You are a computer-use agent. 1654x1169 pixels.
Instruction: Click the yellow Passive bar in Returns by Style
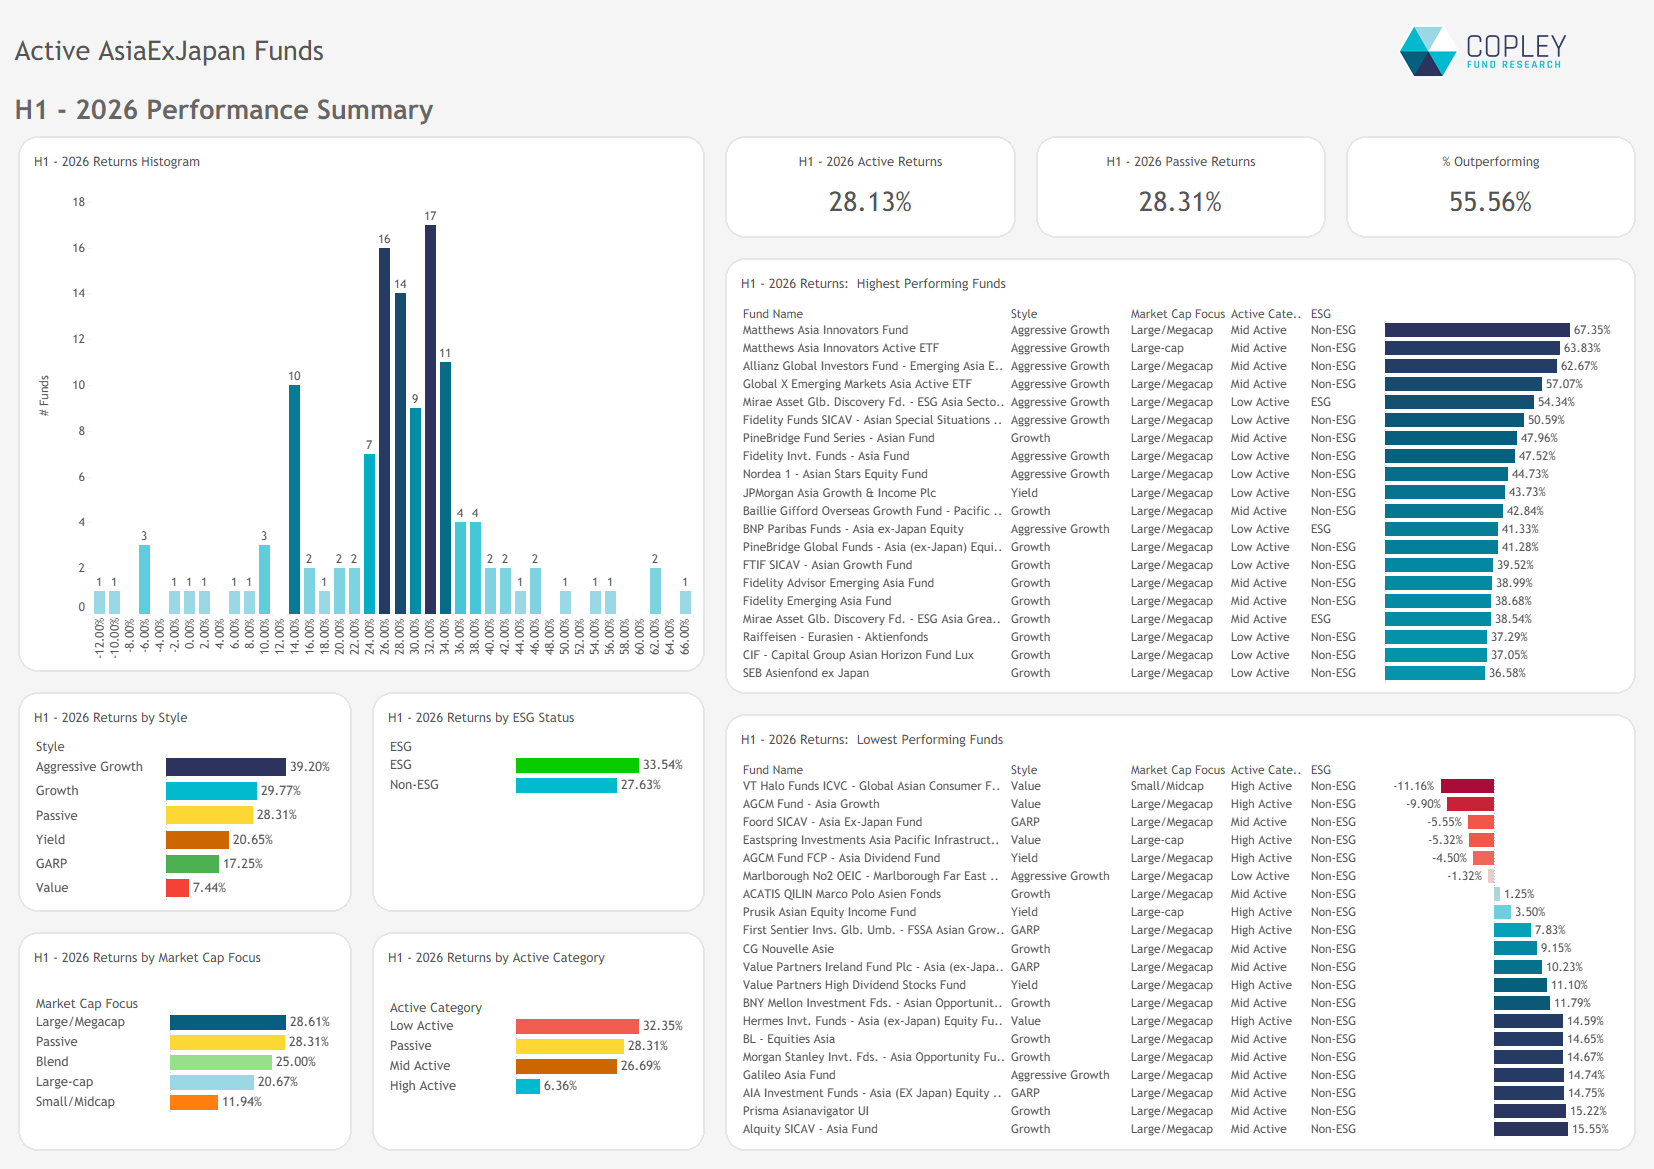click(209, 815)
